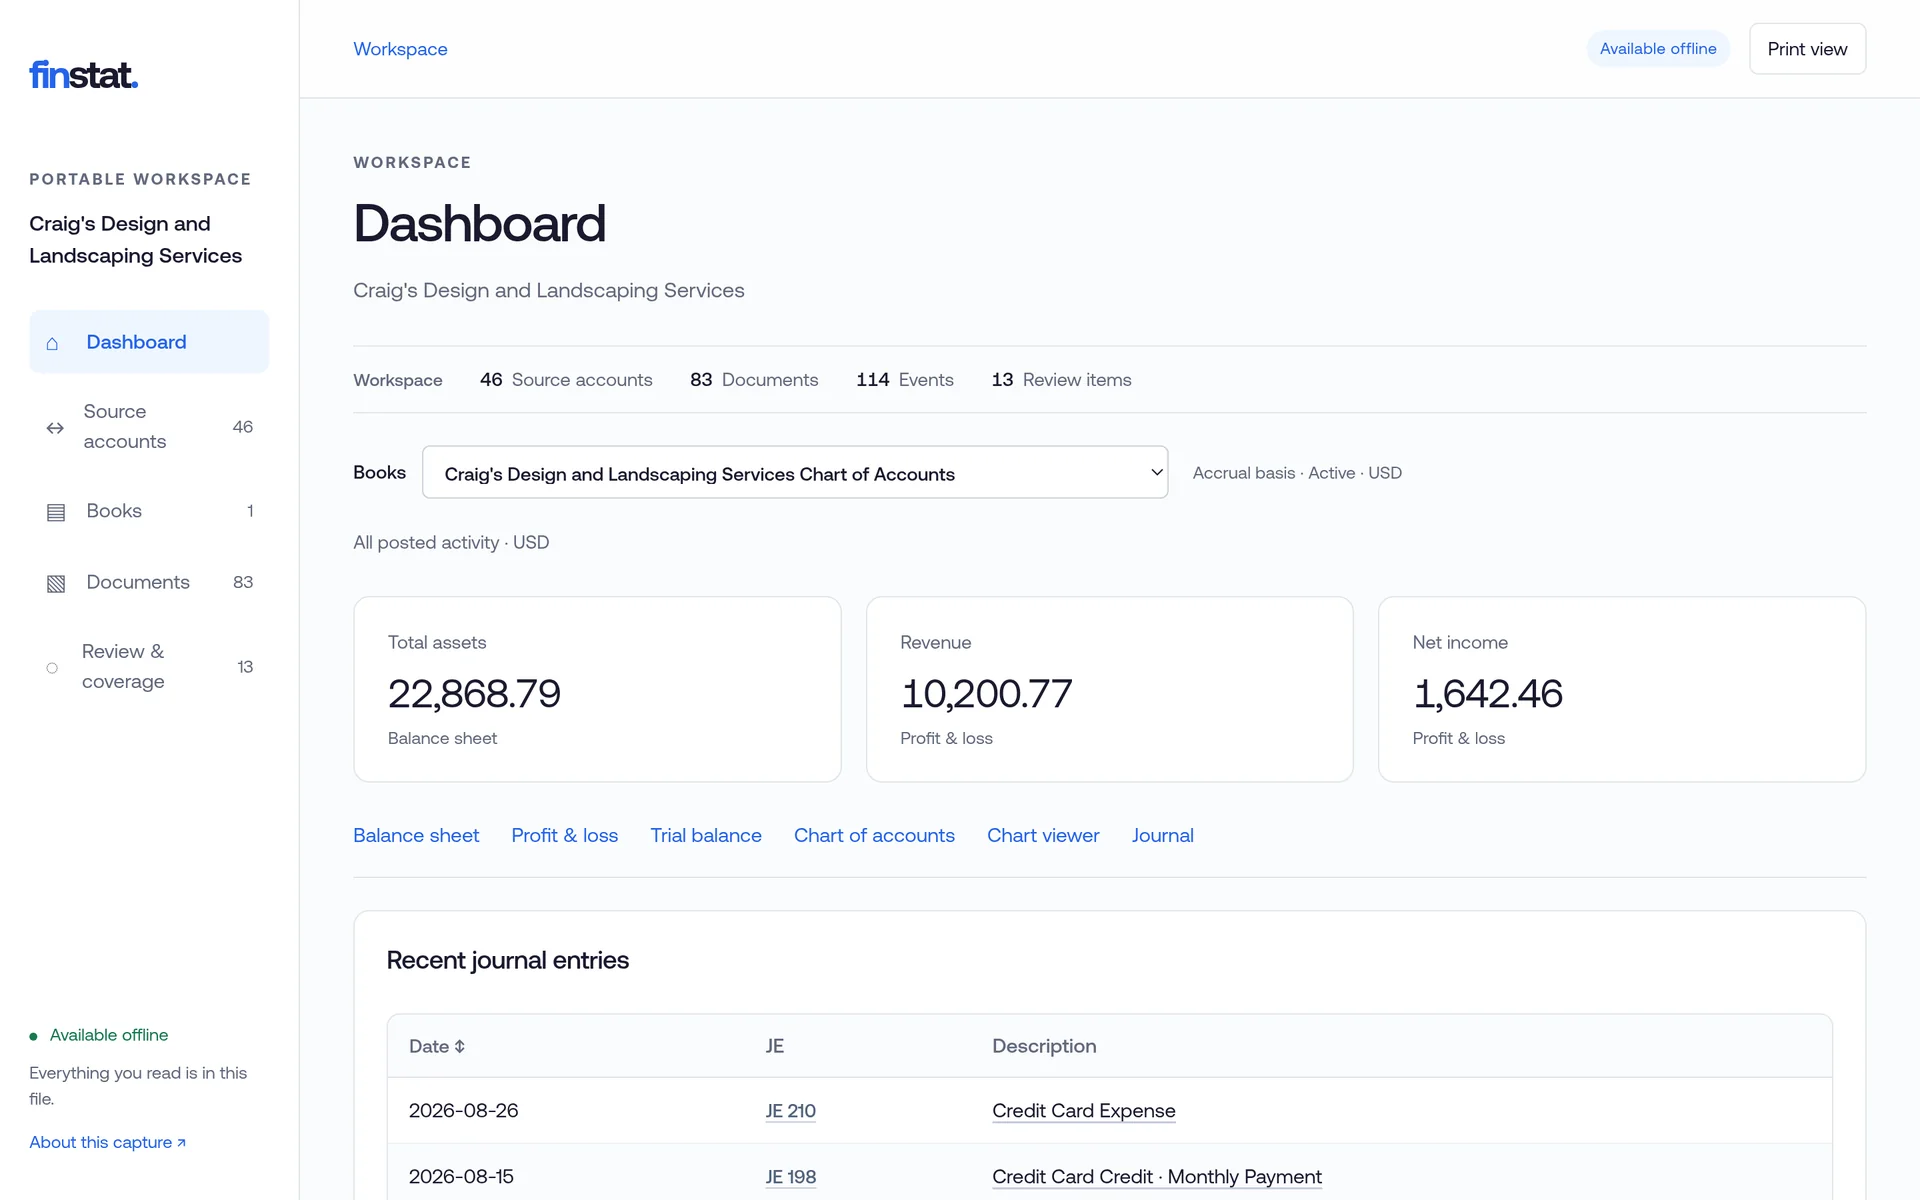The height and width of the screenshot is (1200, 1920).
Task: Click the All posted activity · USD text
Action: point(451,543)
